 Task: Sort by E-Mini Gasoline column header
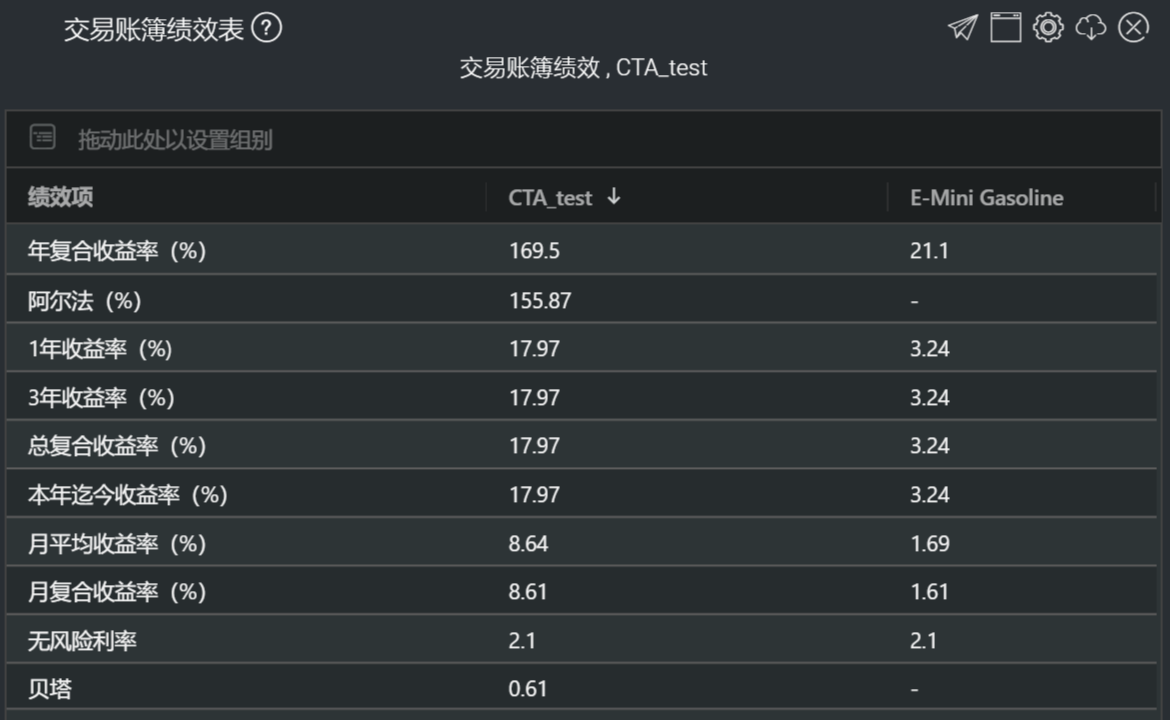[x=986, y=198]
